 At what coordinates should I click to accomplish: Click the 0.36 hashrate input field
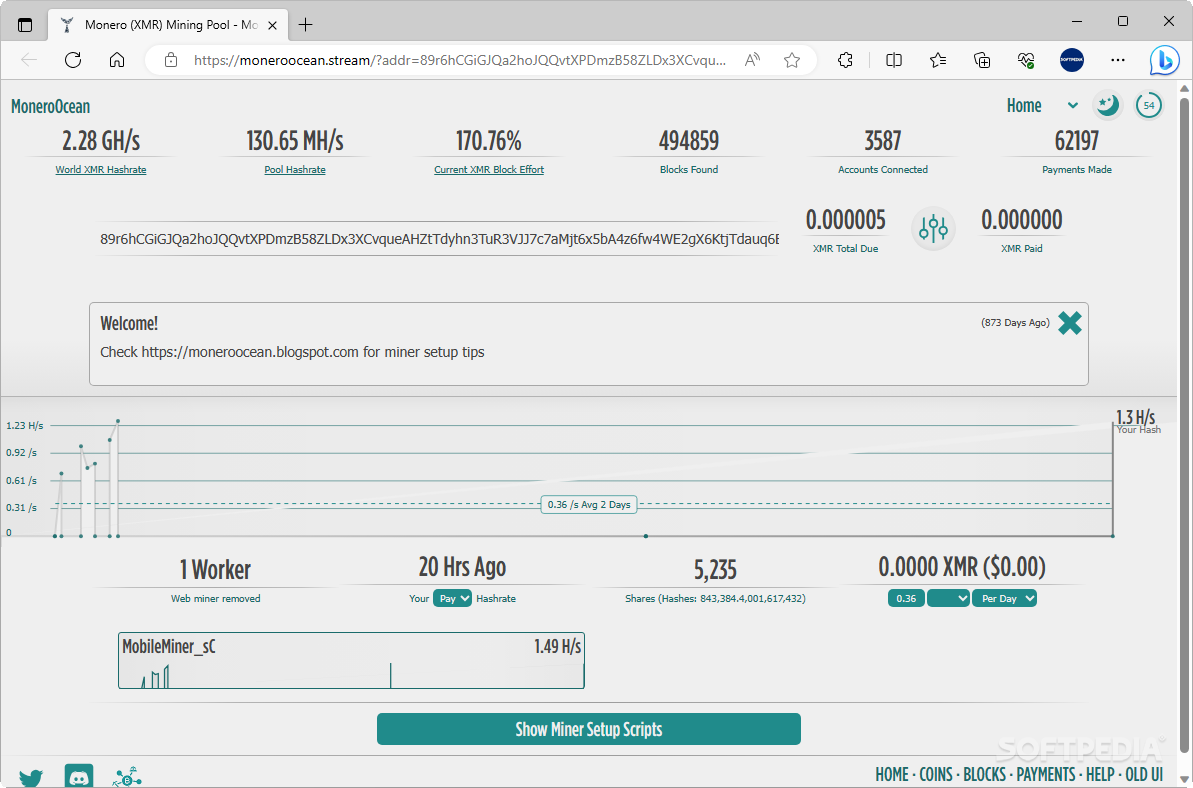pos(906,599)
